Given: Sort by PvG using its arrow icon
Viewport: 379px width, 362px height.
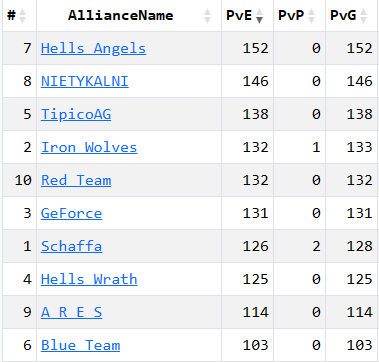Looking at the screenshot, I should 363,16.
